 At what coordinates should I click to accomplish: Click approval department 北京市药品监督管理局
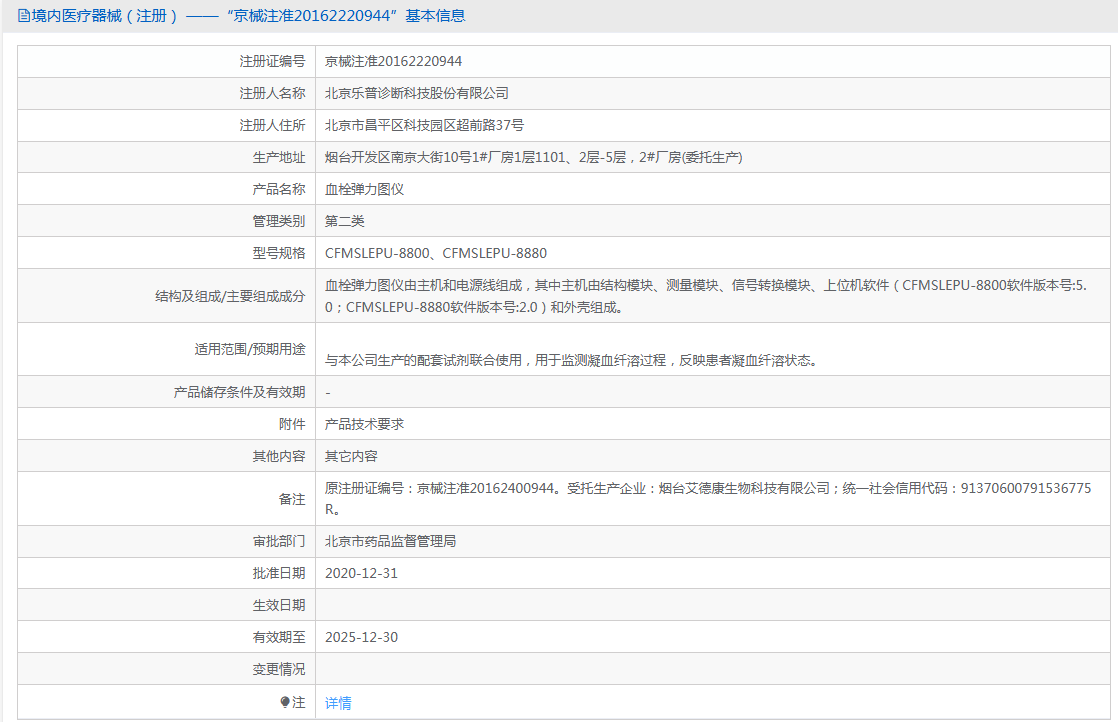pyautogui.click(x=391, y=542)
